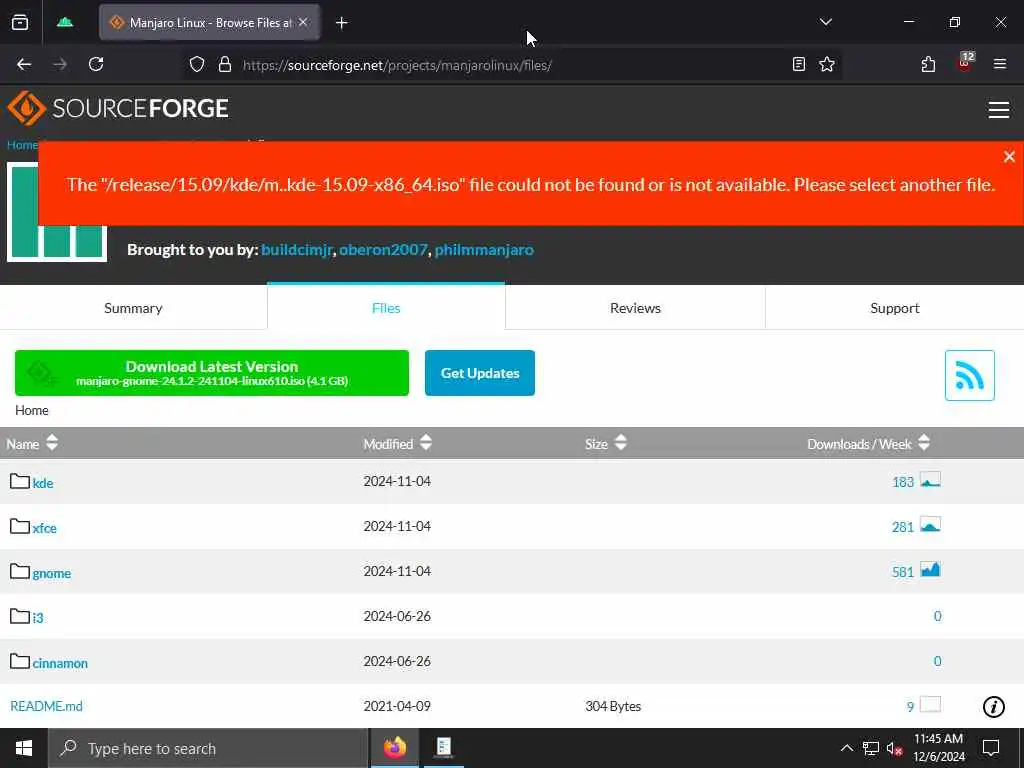The height and width of the screenshot is (768, 1024).
Task: Open gnome download stats chart icon
Action: [x=930, y=569]
